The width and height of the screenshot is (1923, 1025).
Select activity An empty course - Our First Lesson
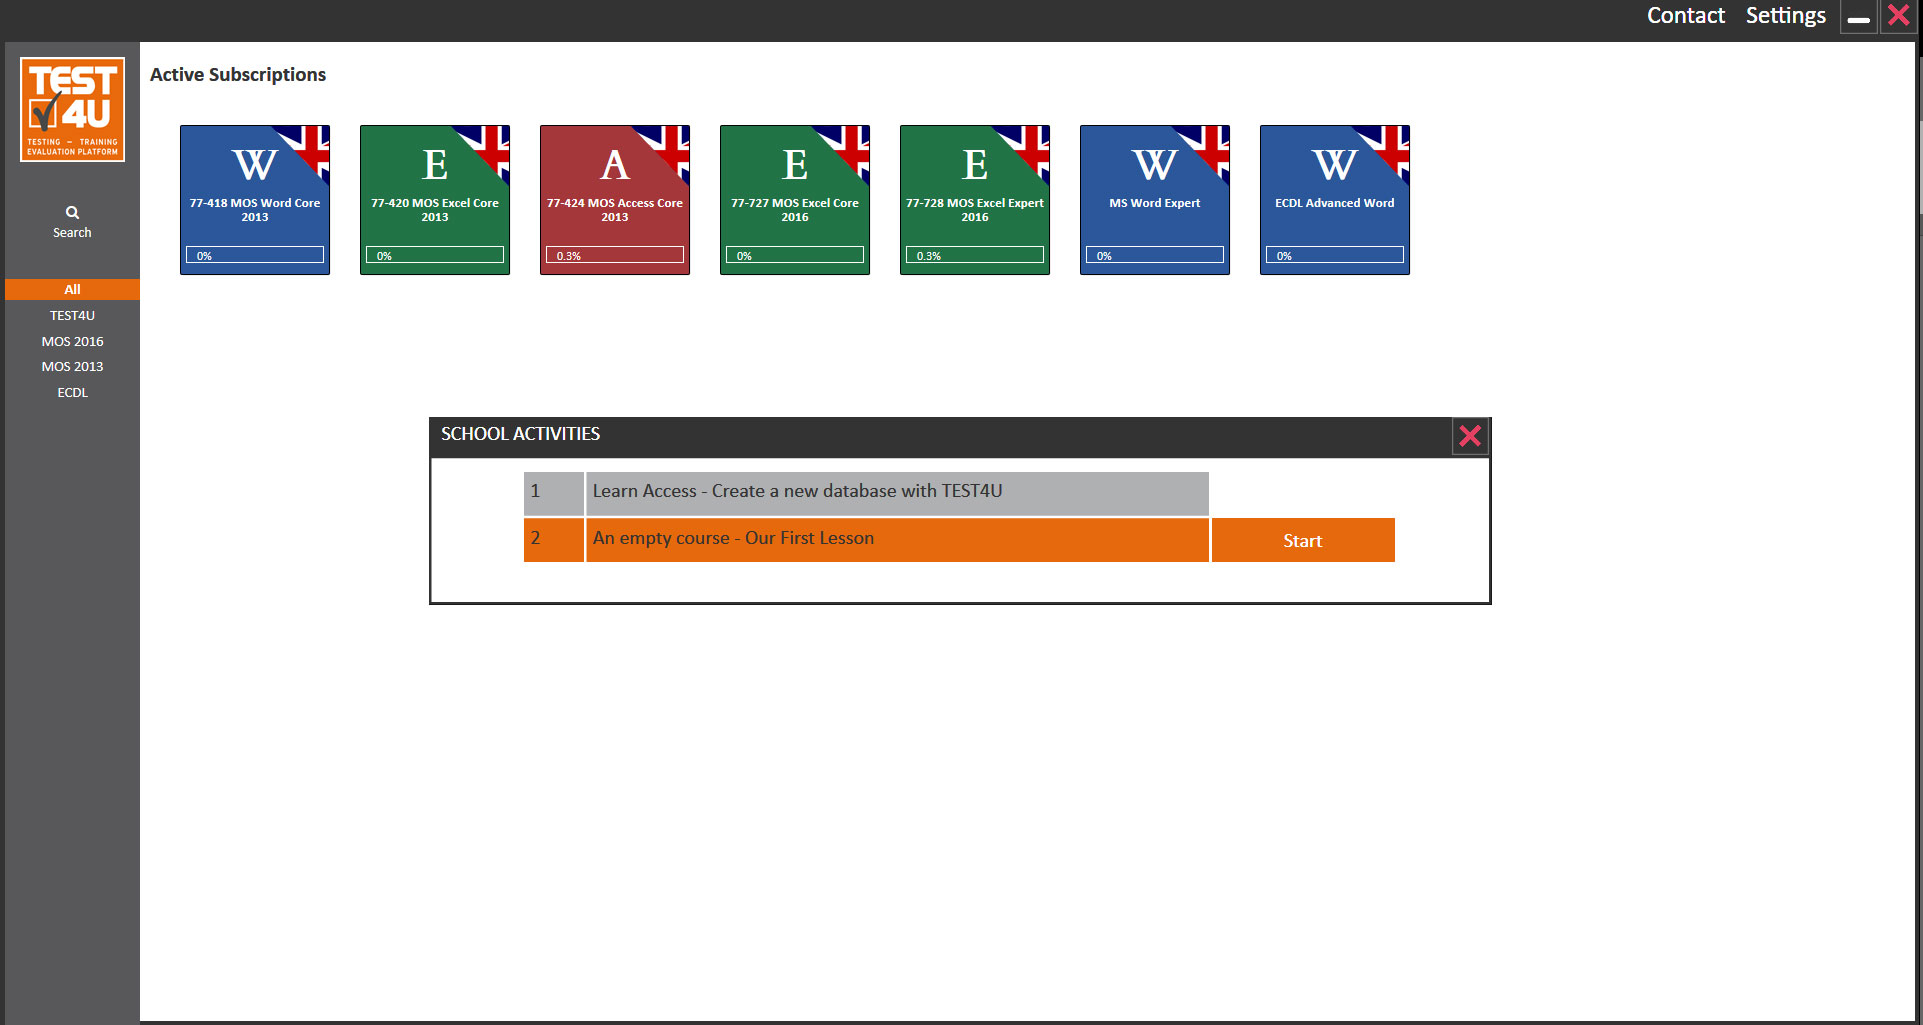(x=897, y=539)
